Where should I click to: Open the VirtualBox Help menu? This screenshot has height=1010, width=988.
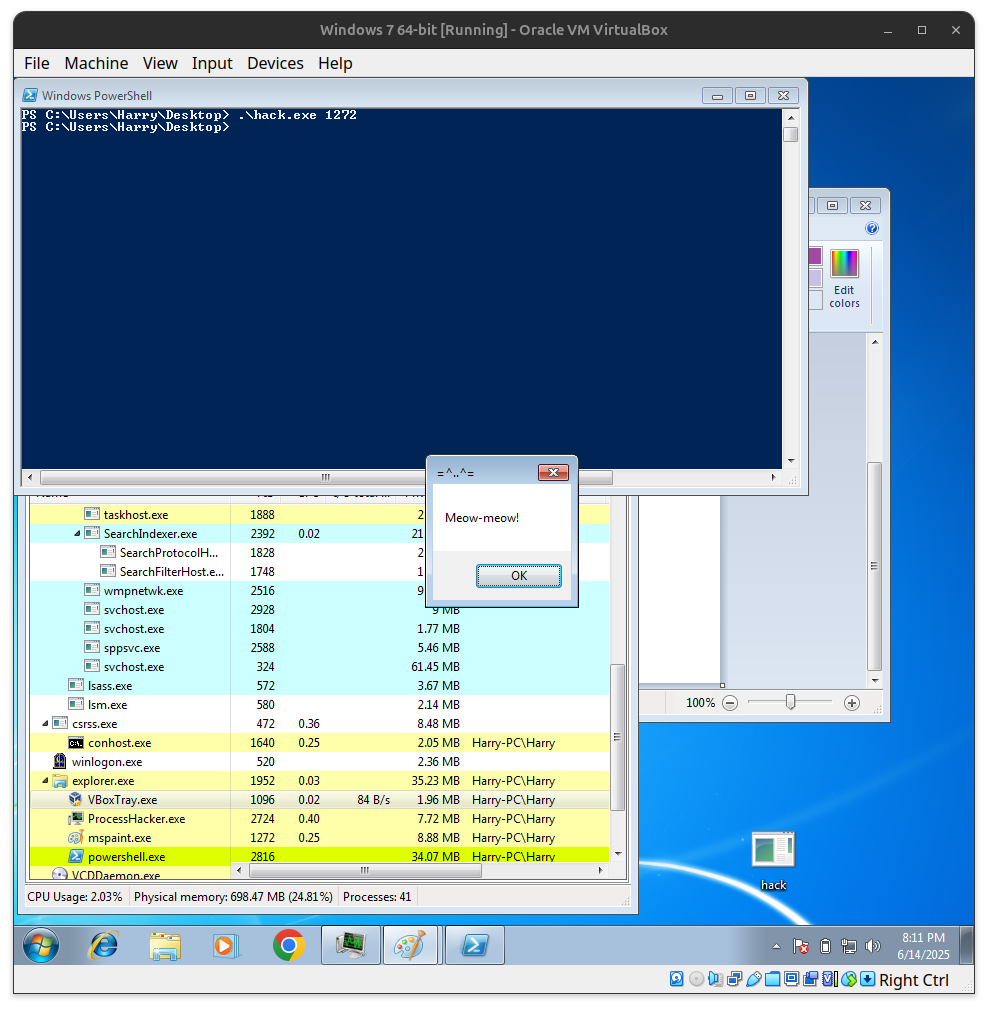coord(335,63)
